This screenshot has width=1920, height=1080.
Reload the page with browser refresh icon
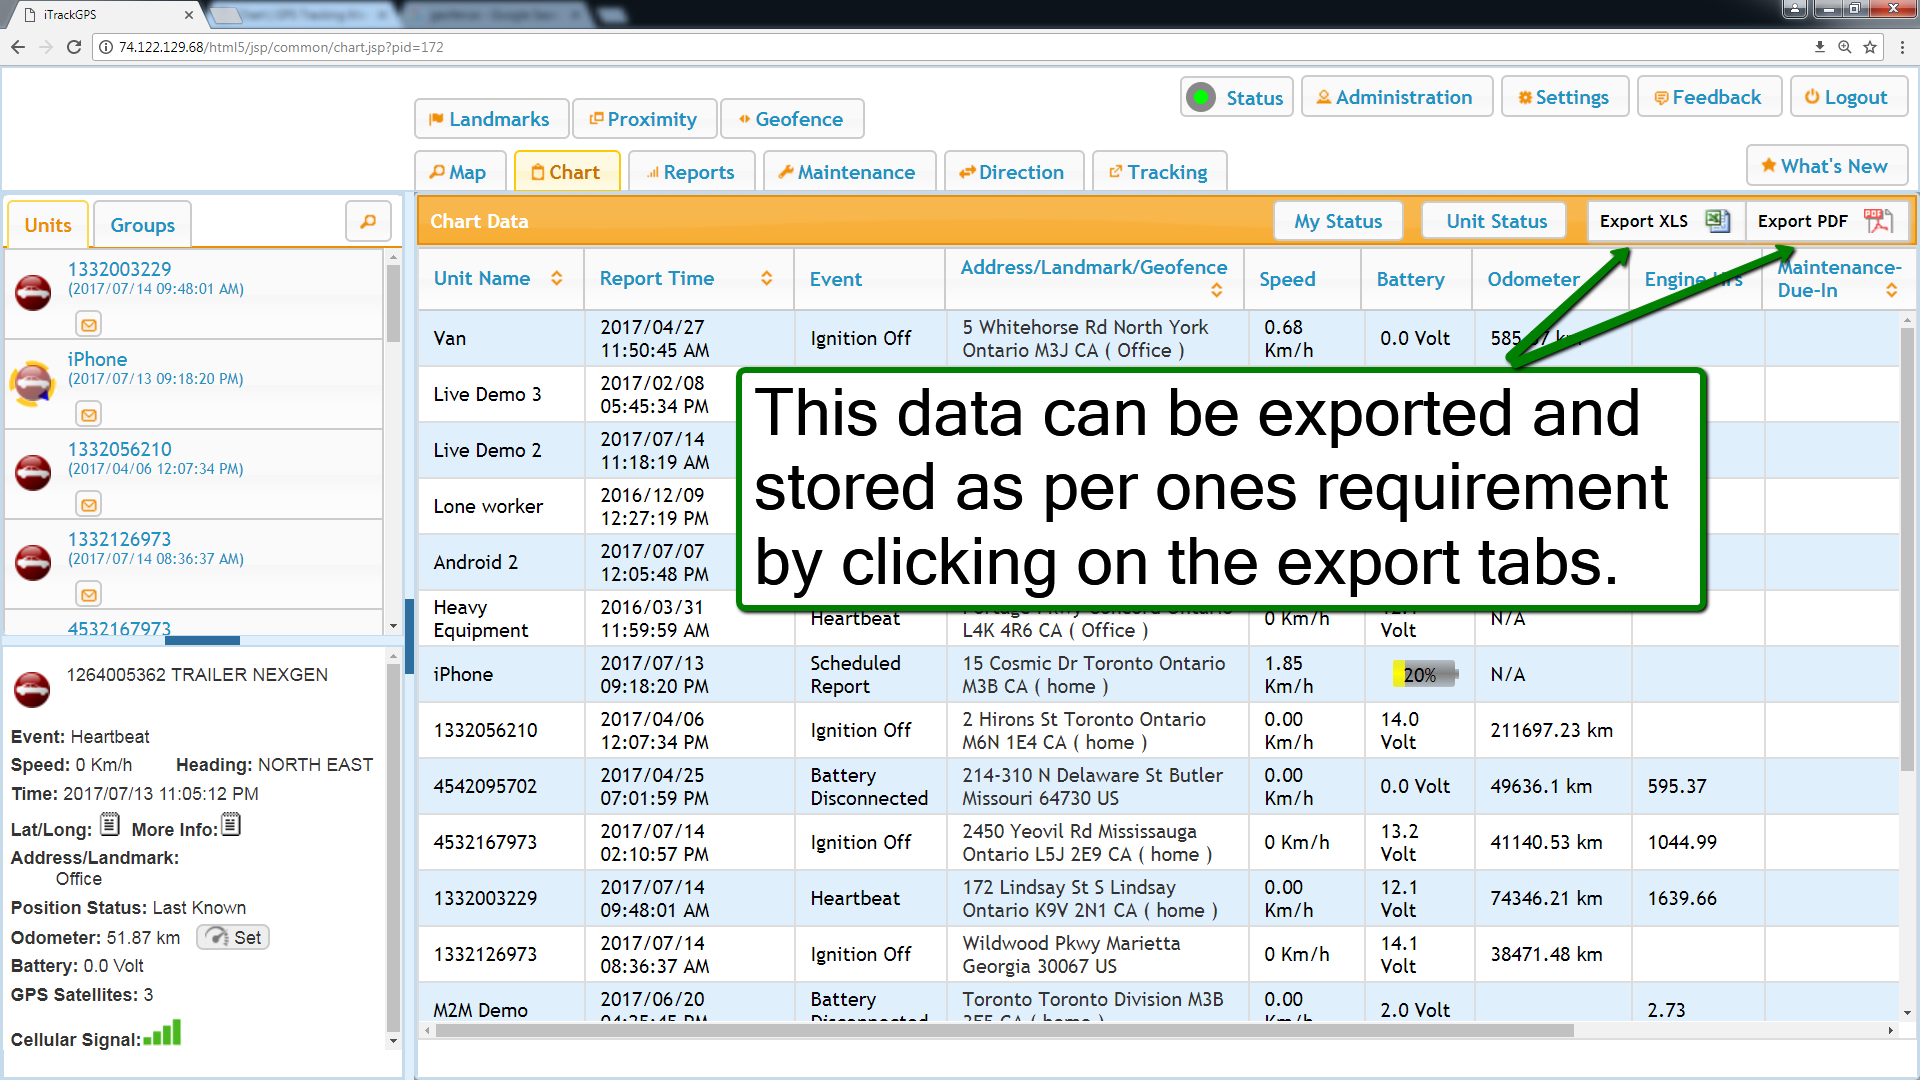pos(74,47)
